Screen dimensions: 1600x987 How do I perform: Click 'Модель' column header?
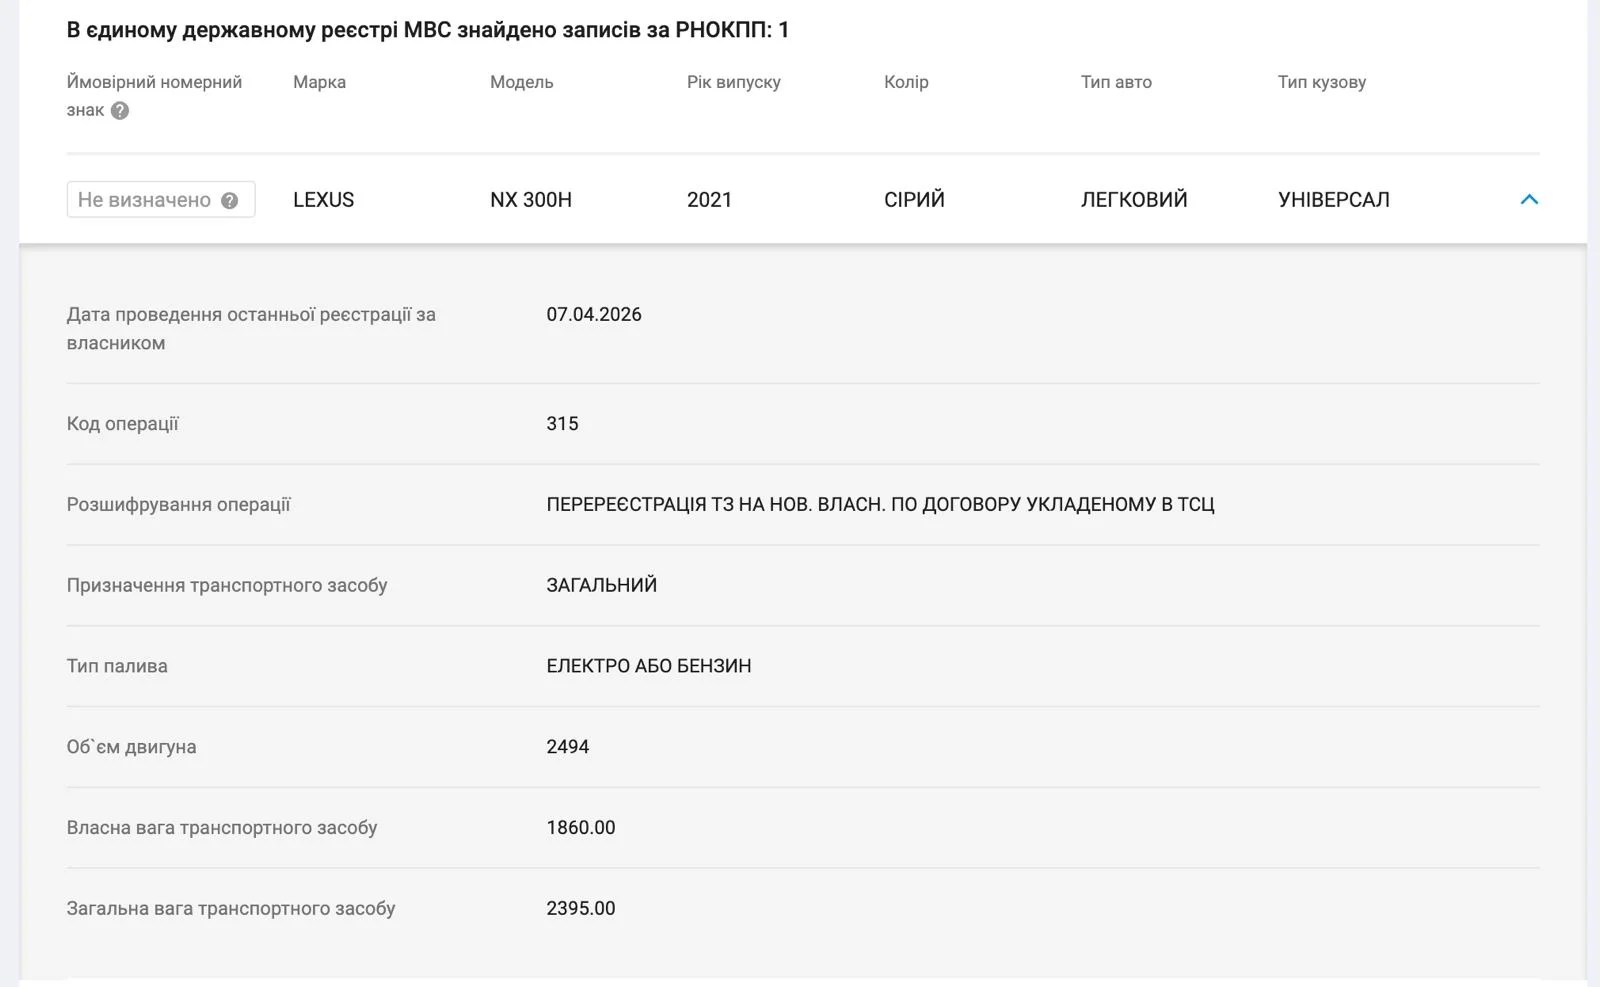click(521, 82)
